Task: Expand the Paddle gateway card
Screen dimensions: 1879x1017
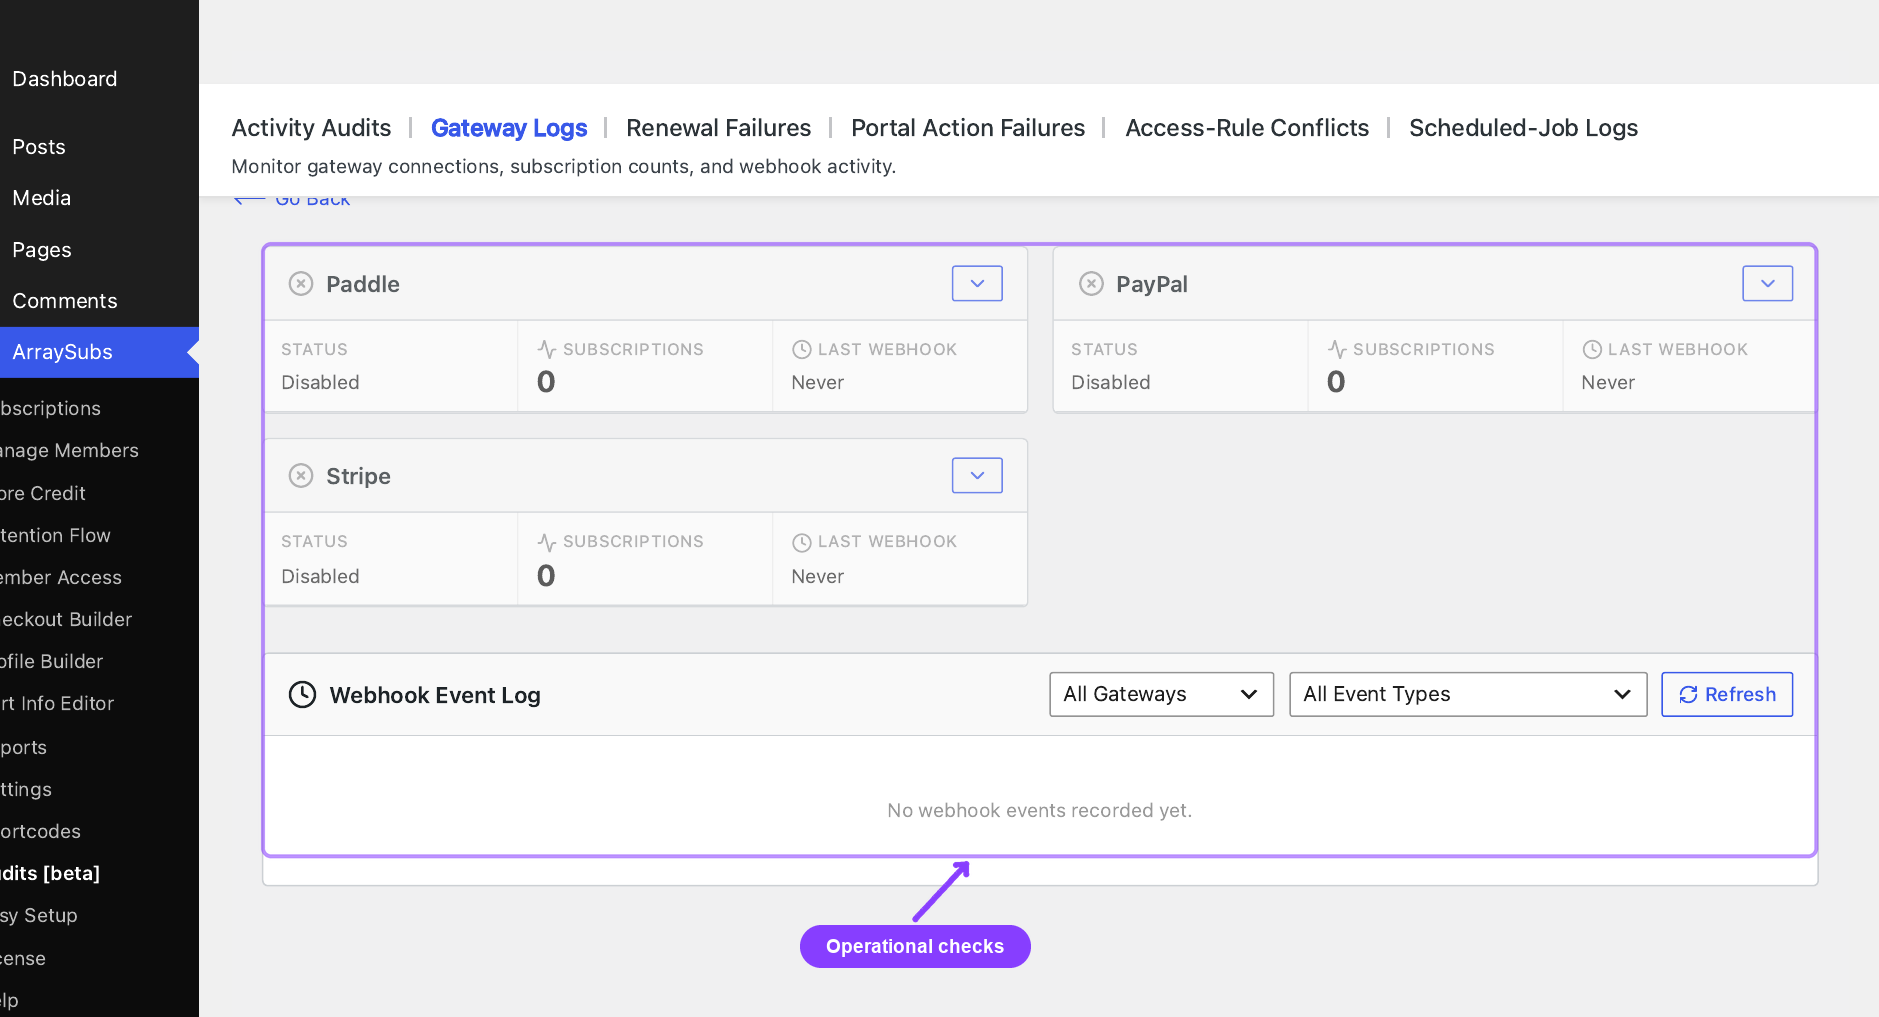Action: [977, 284]
